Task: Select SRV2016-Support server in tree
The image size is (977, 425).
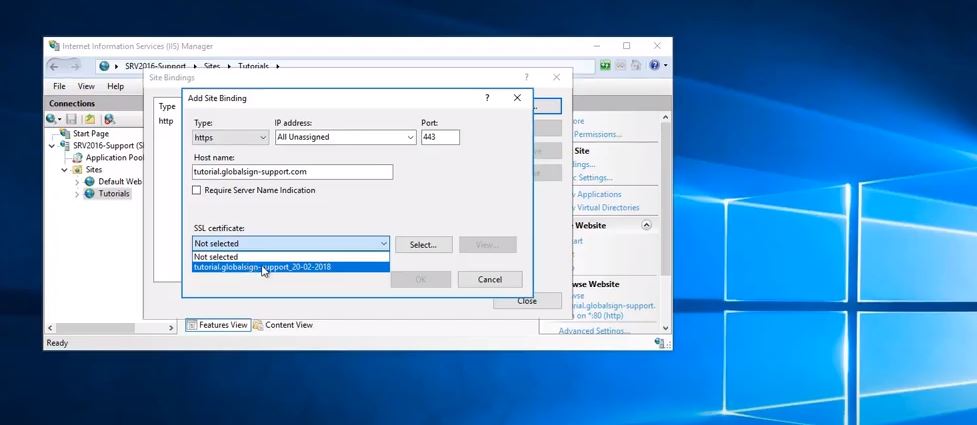Action: (108, 145)
